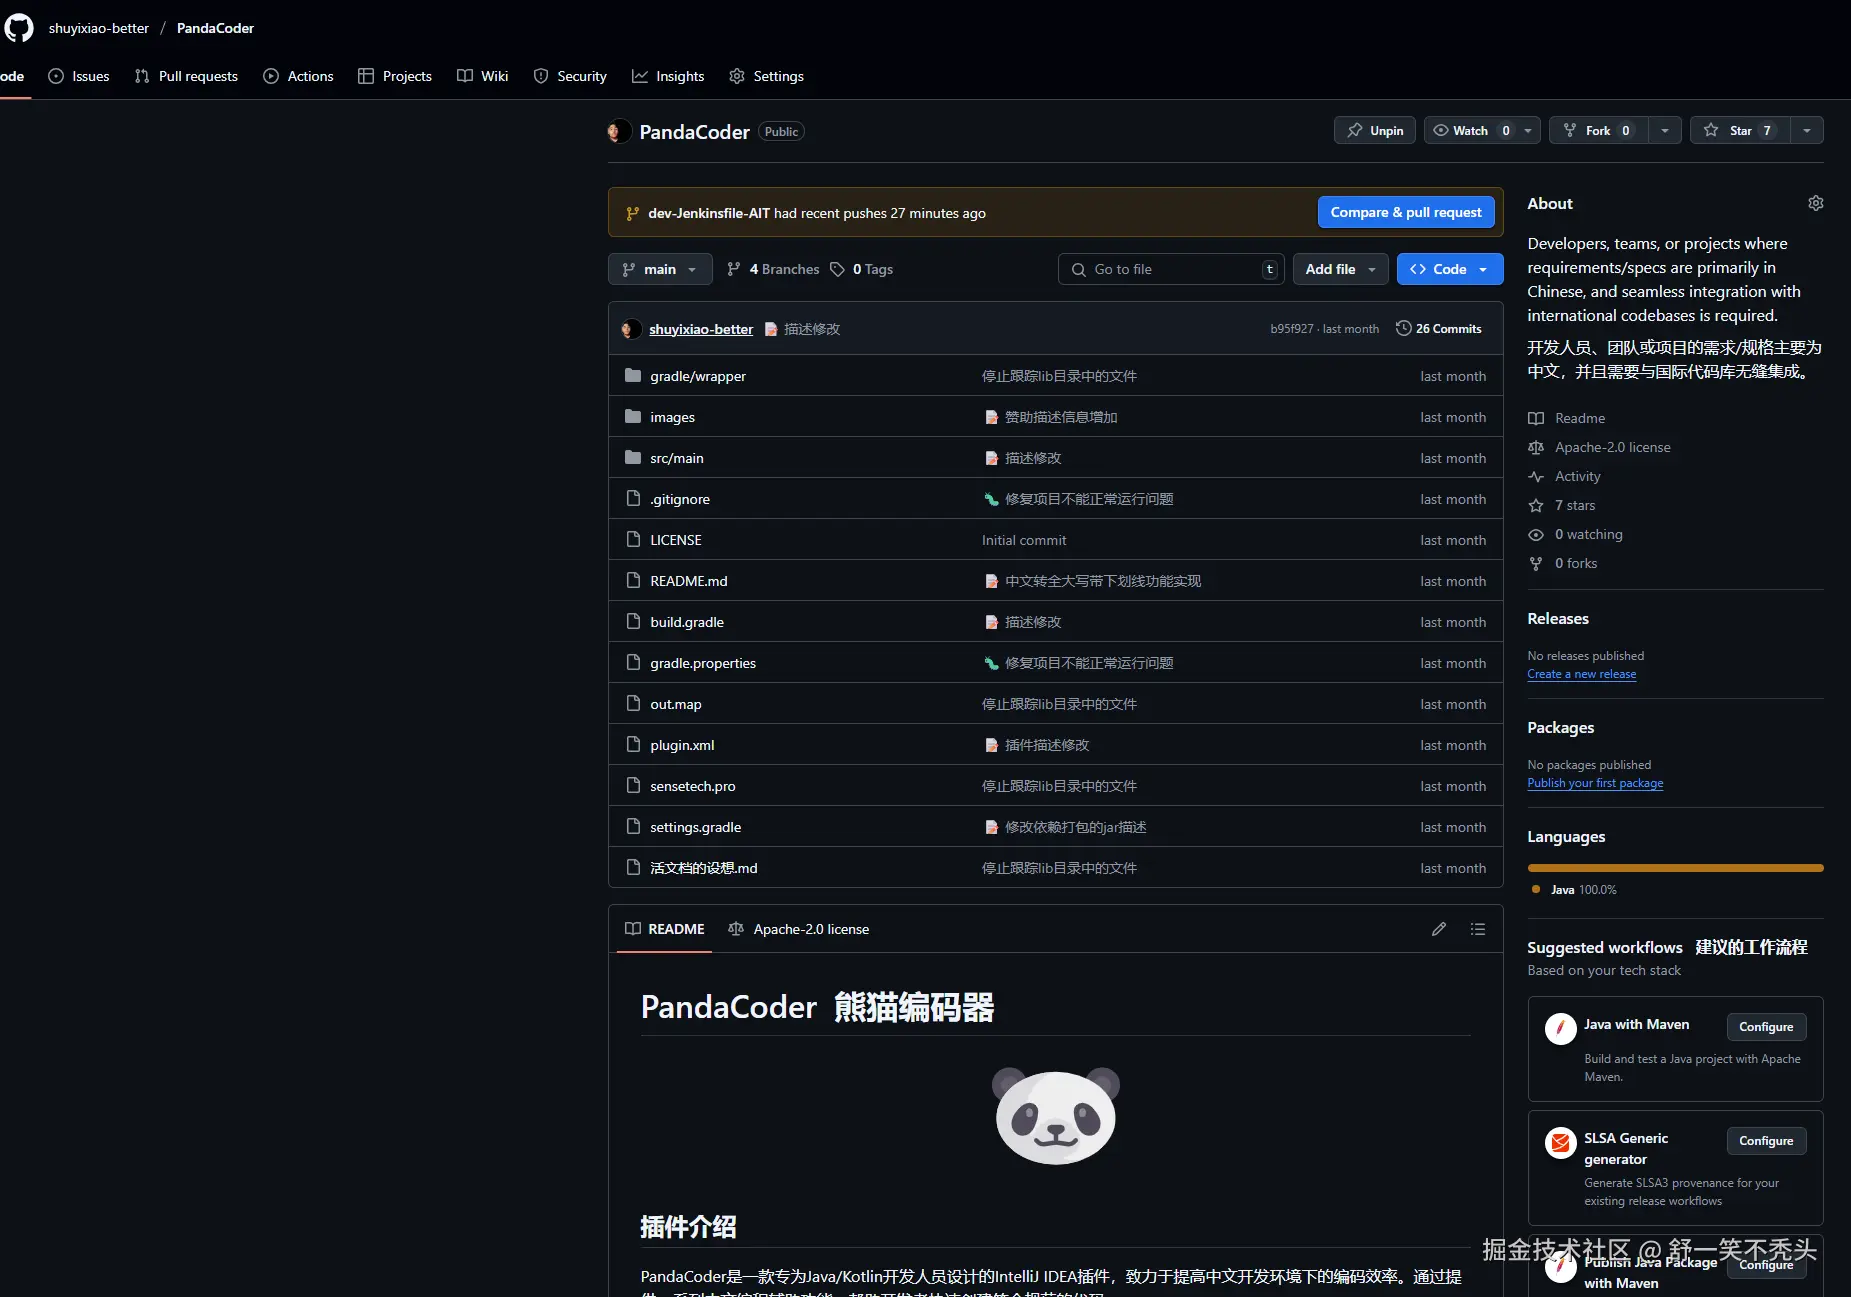This screenshot has width=1851, height=1297.
Task: Configure Java with Maven workflow
Action: tap(1766, 1027)
